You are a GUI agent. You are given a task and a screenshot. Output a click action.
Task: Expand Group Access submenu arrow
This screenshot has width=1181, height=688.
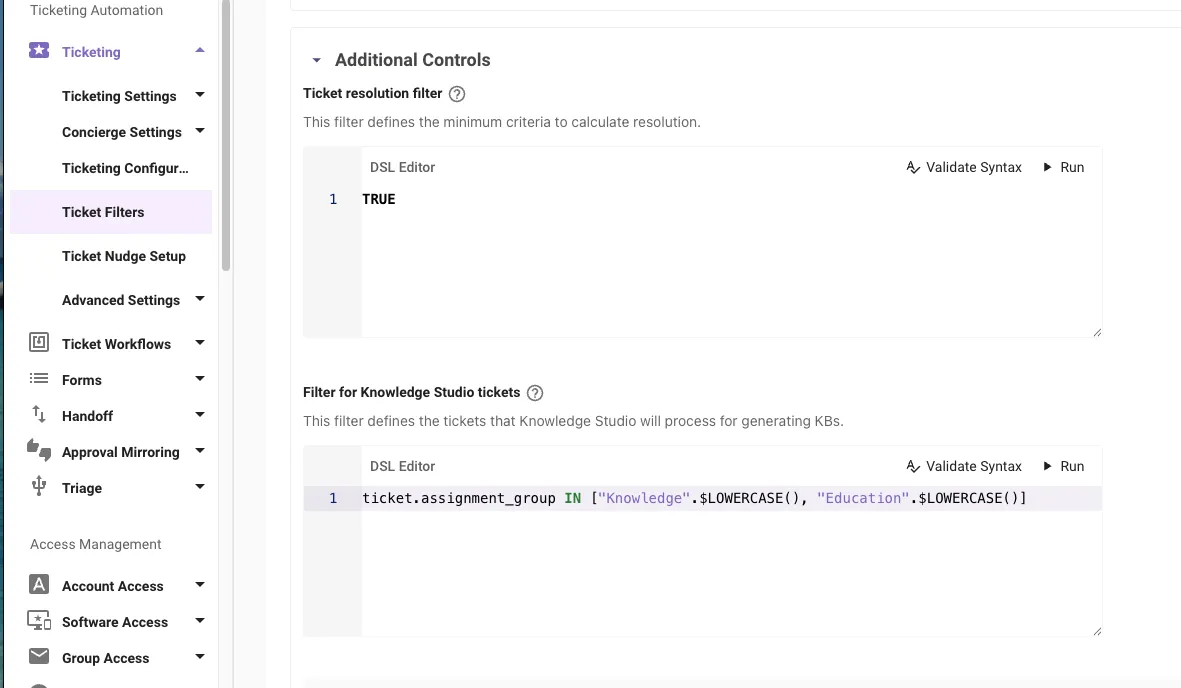click(x=200, y=657)
